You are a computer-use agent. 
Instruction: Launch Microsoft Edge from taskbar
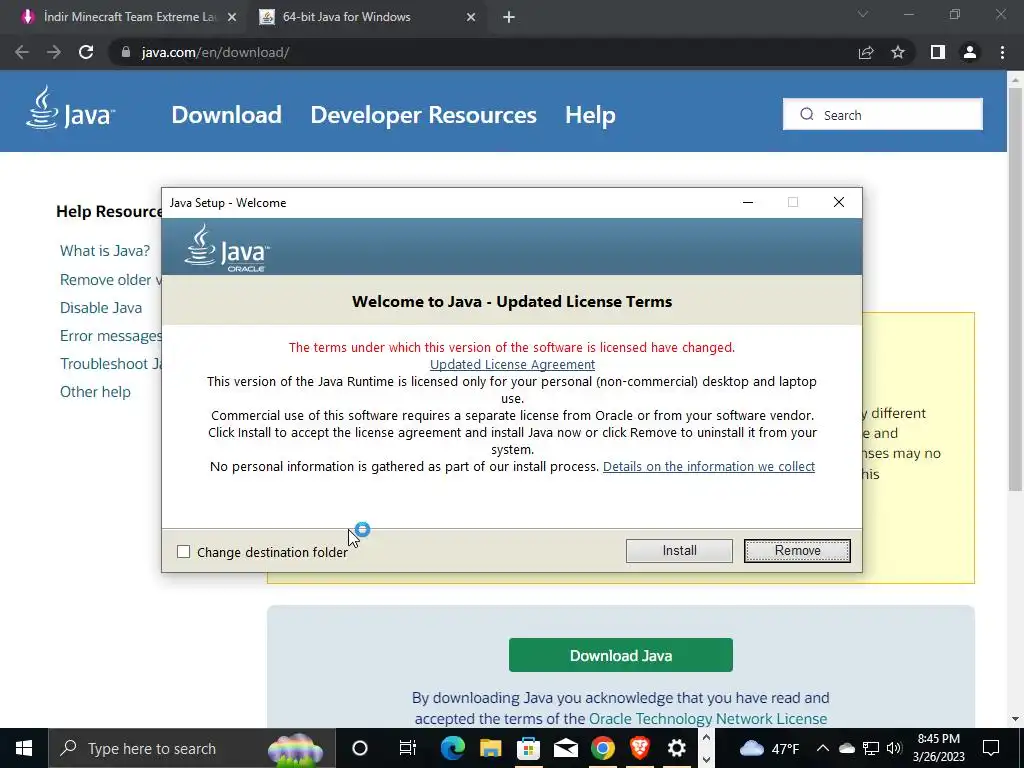click(453, 748)
